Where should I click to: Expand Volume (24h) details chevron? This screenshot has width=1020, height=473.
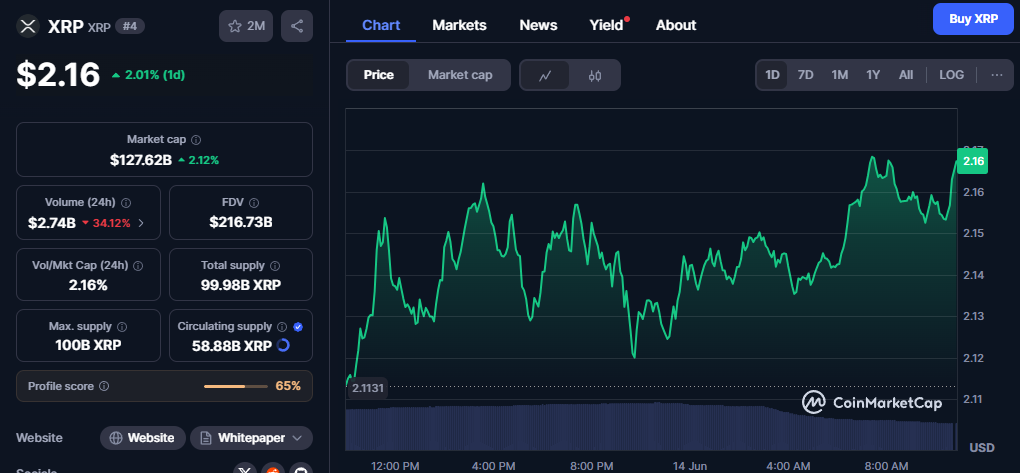(141, 223)
